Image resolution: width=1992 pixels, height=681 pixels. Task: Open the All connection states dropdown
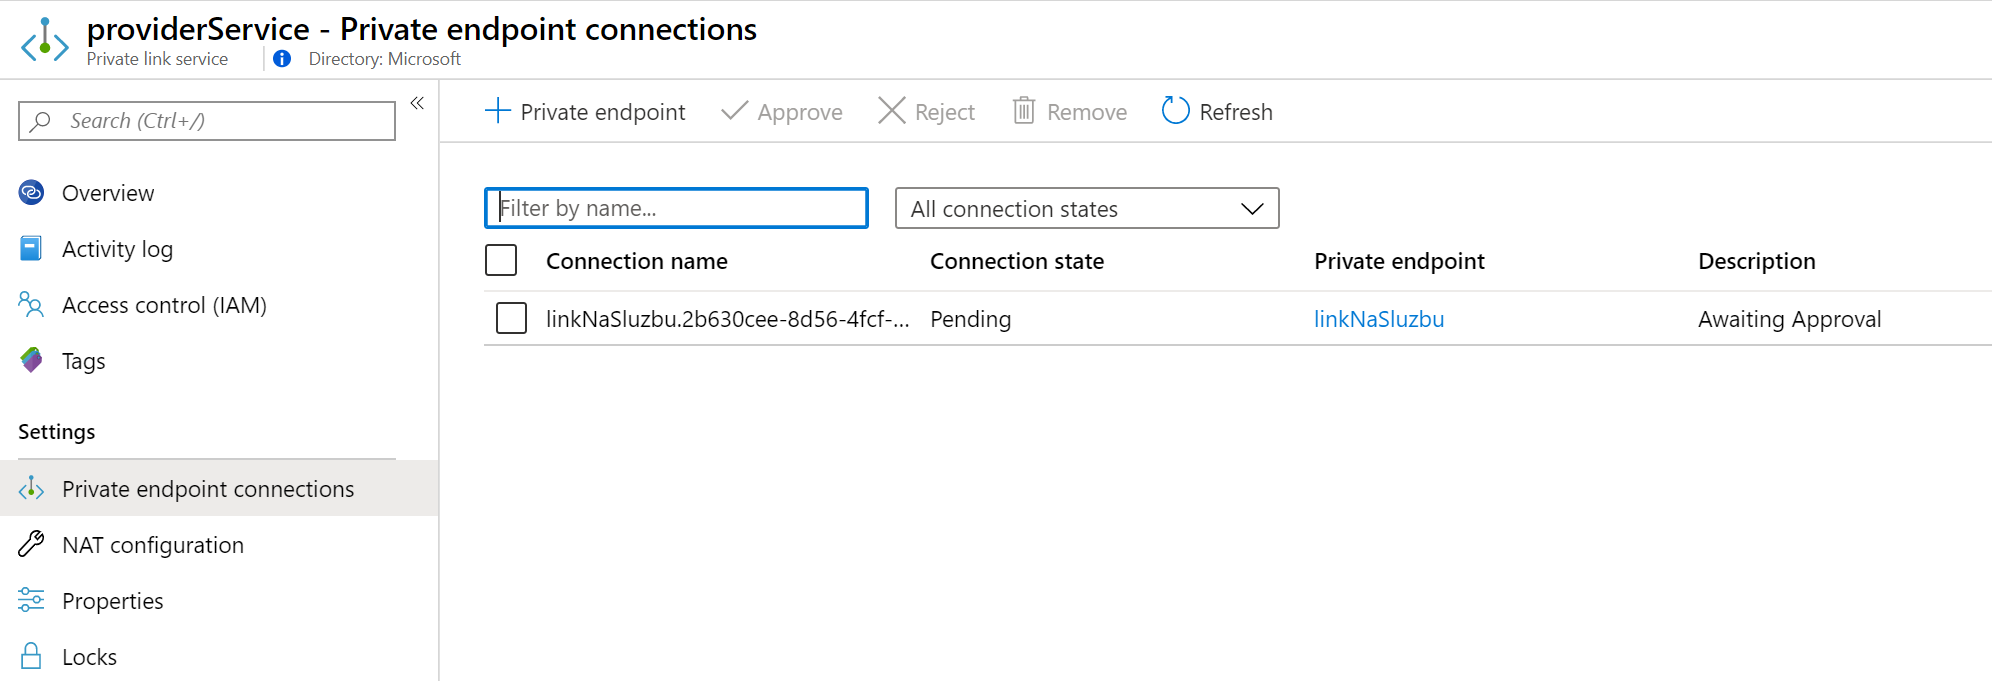pos(1087,208)
